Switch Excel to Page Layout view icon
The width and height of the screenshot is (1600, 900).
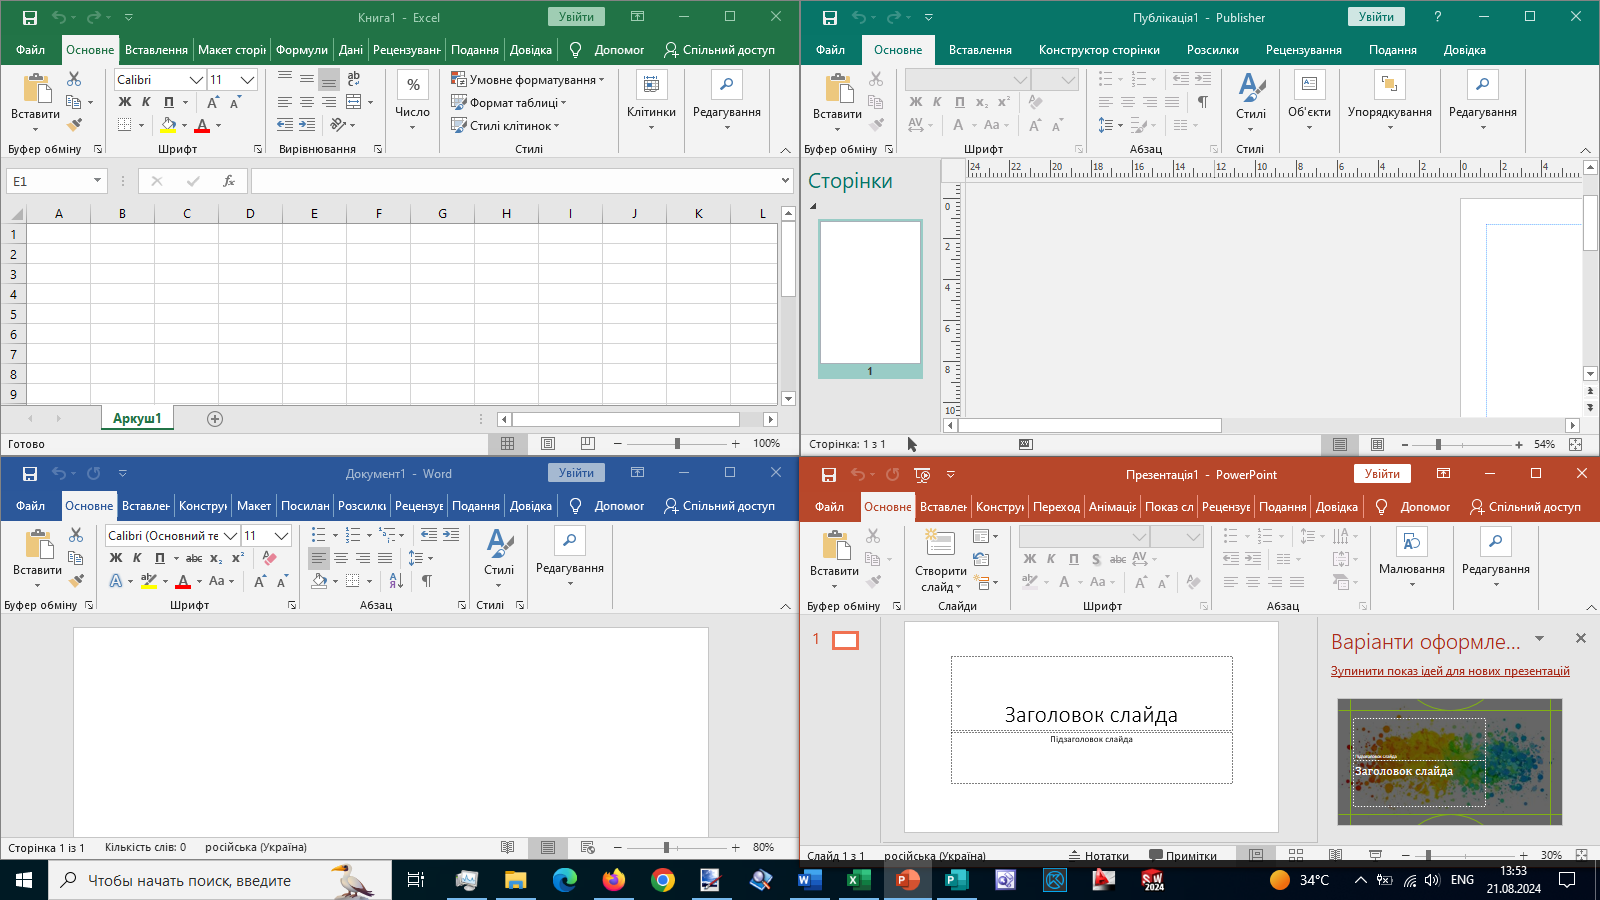click(x=548, y=443)
